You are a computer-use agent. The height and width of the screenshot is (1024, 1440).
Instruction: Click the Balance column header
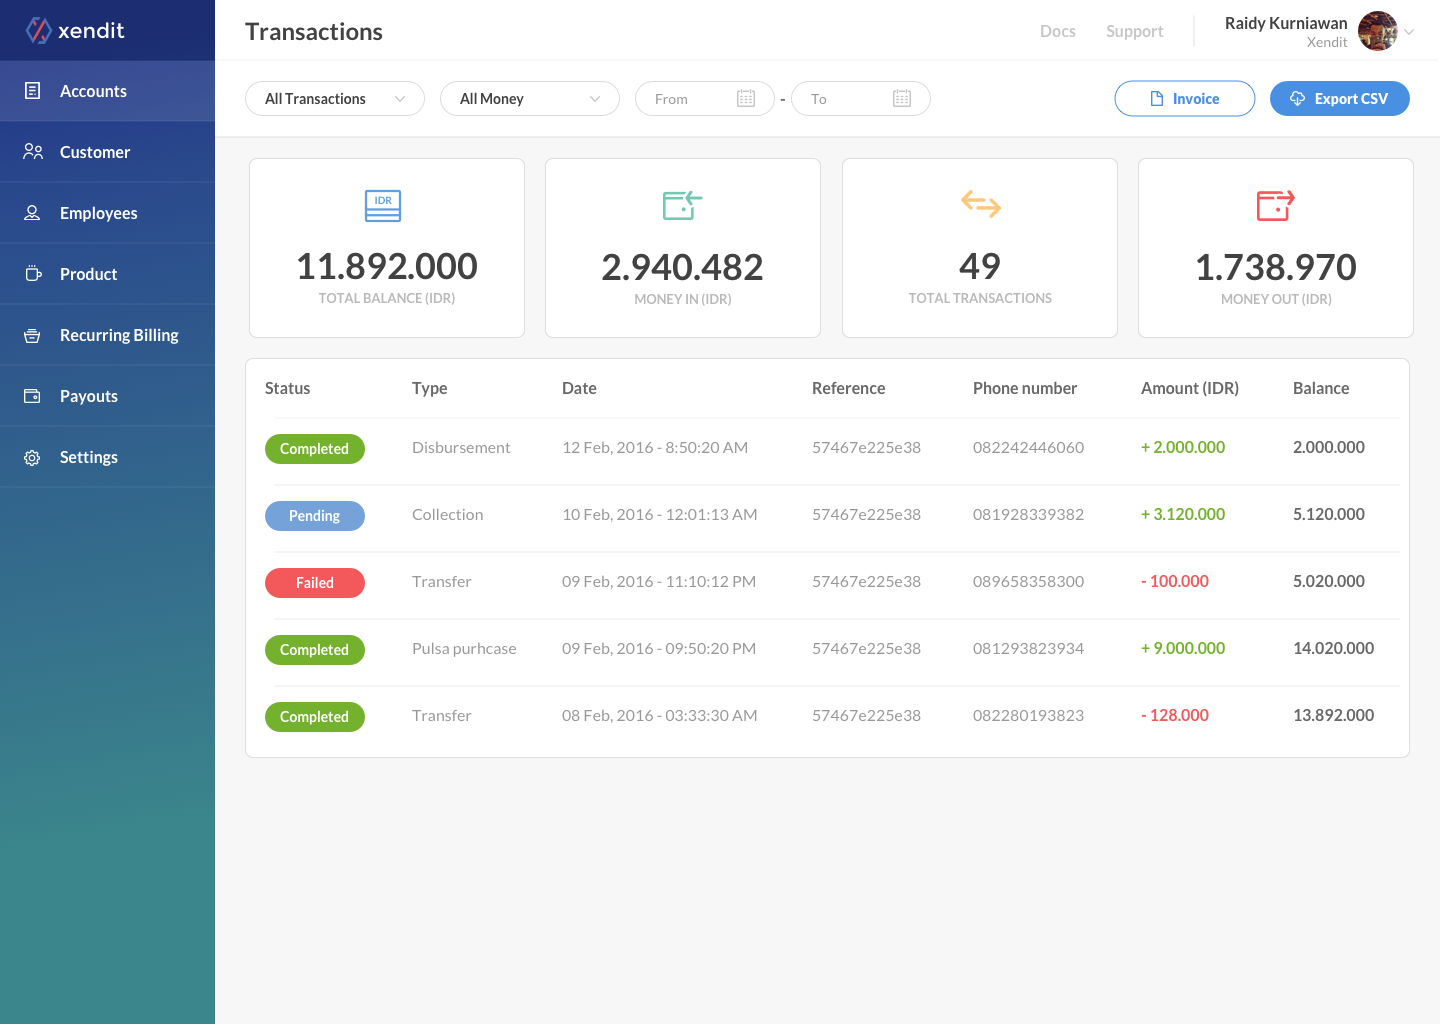point(1321,388)
